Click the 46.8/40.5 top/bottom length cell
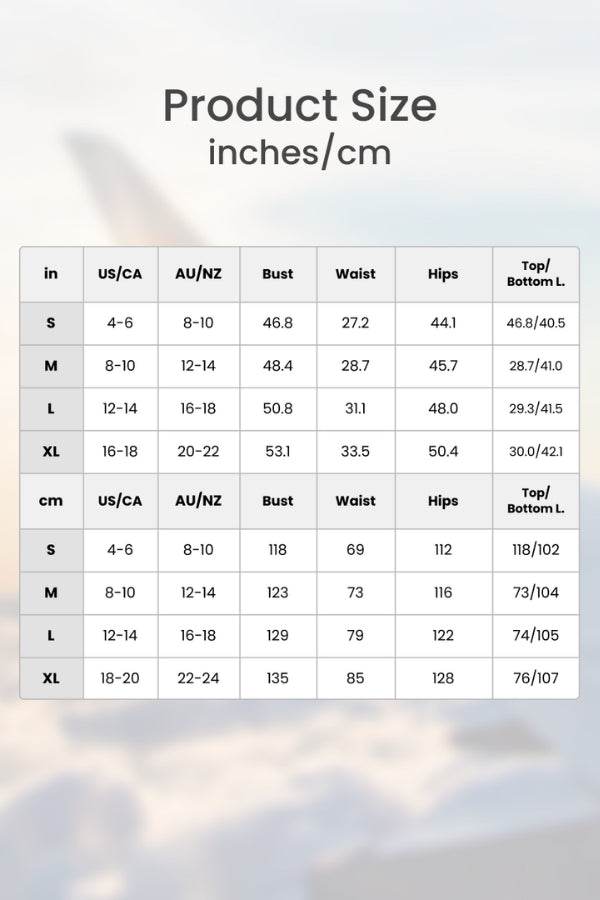 (536, 323)
